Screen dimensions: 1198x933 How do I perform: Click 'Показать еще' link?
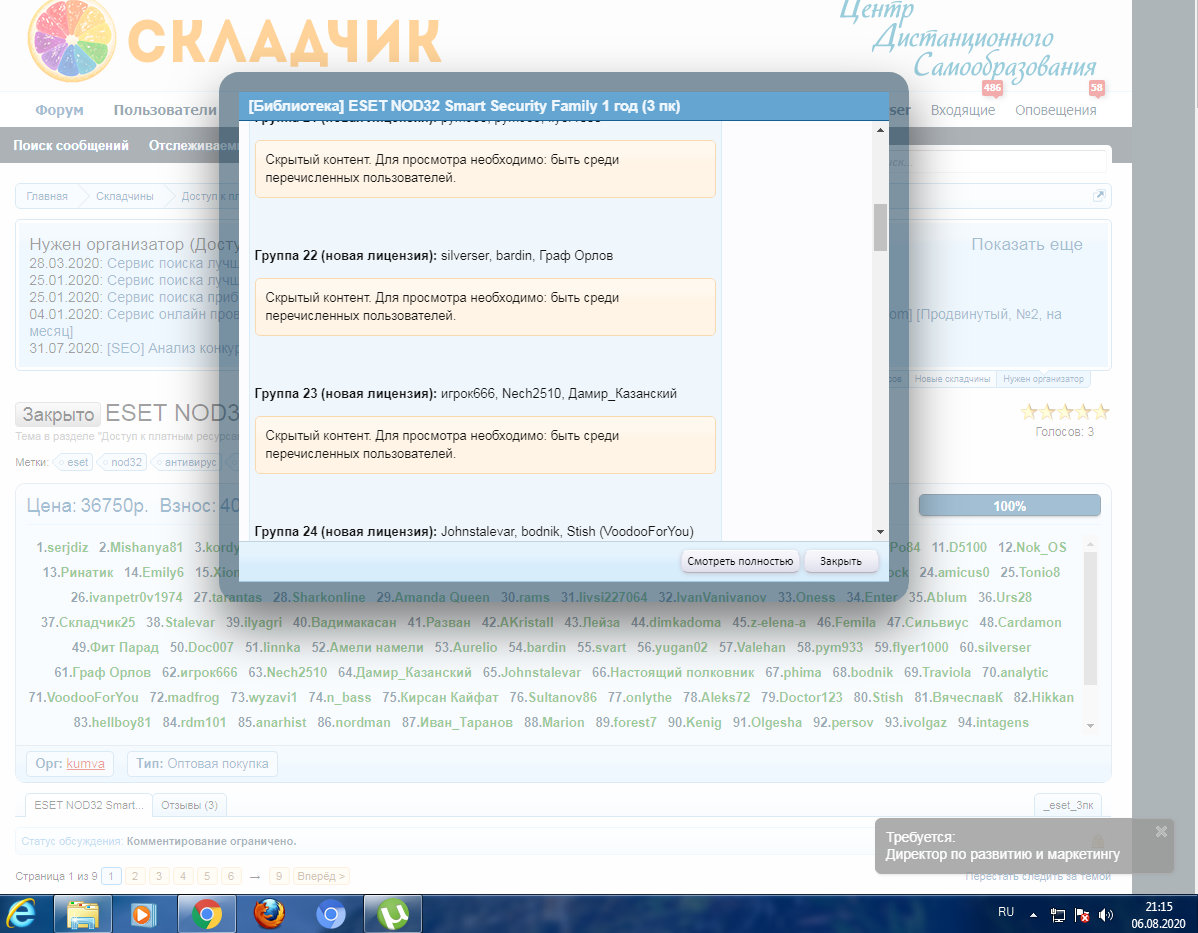point(1026,245)
